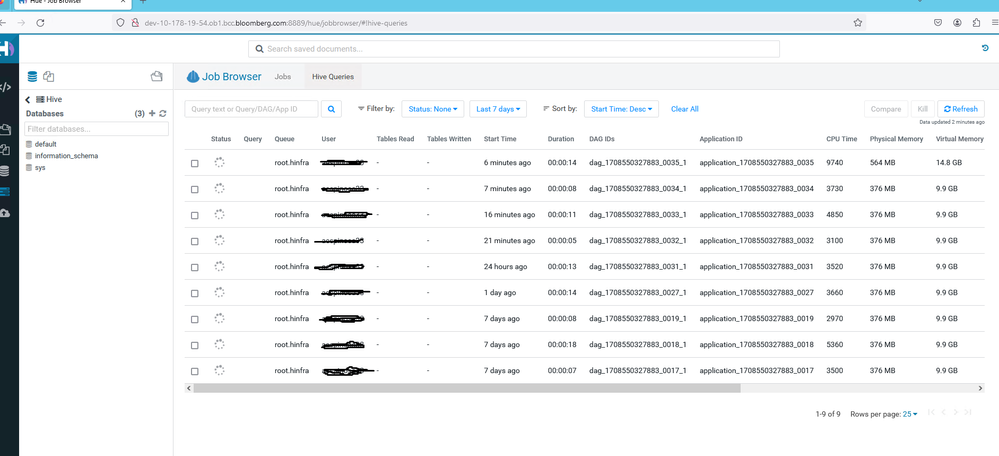The image size is (999, 456).
Task: Open the Jobs icon in dark sidebar
Action: click(4, 192)
